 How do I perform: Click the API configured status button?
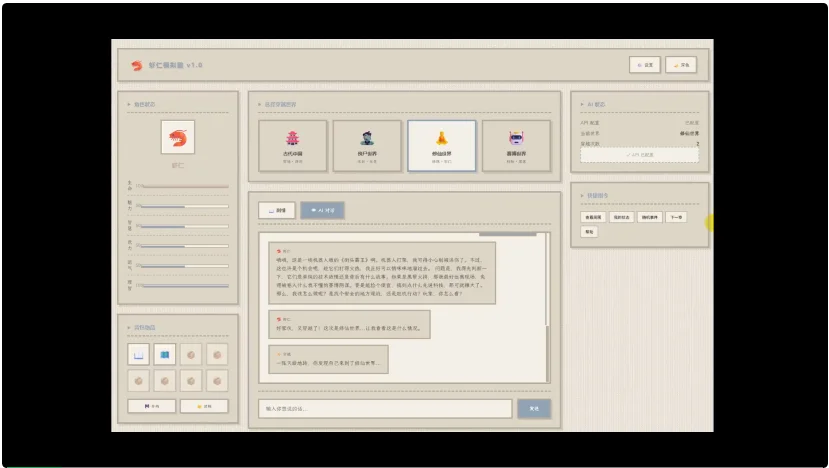coord(639,155)
